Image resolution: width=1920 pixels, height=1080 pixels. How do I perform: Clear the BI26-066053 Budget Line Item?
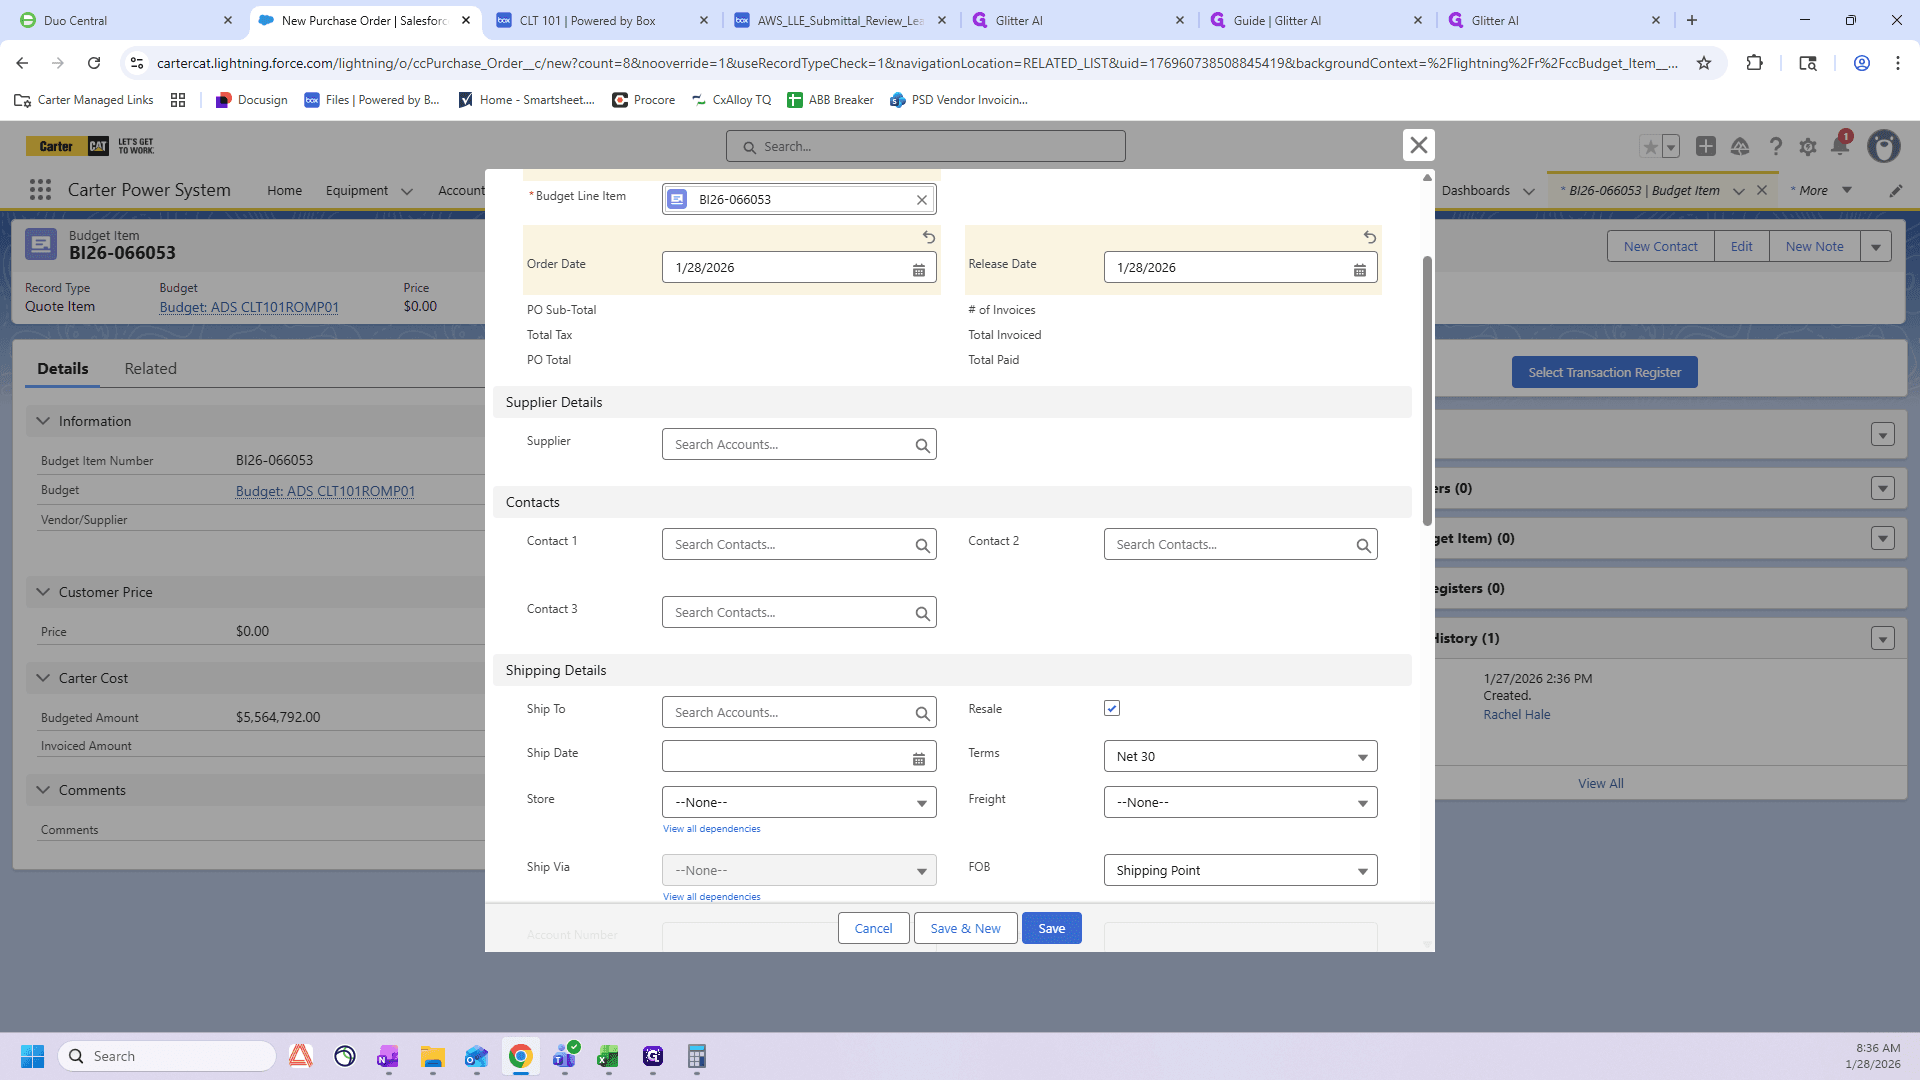tap(922, 200)
